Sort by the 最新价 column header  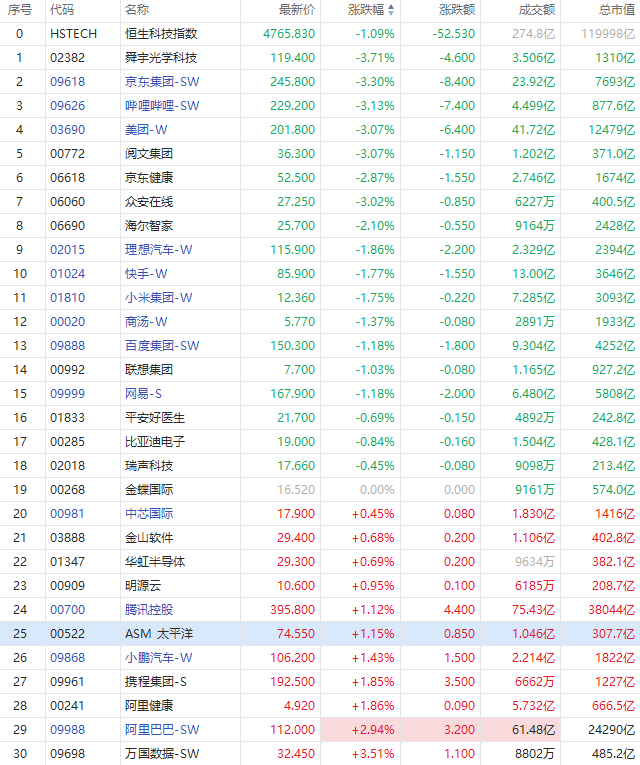point(297,10)
